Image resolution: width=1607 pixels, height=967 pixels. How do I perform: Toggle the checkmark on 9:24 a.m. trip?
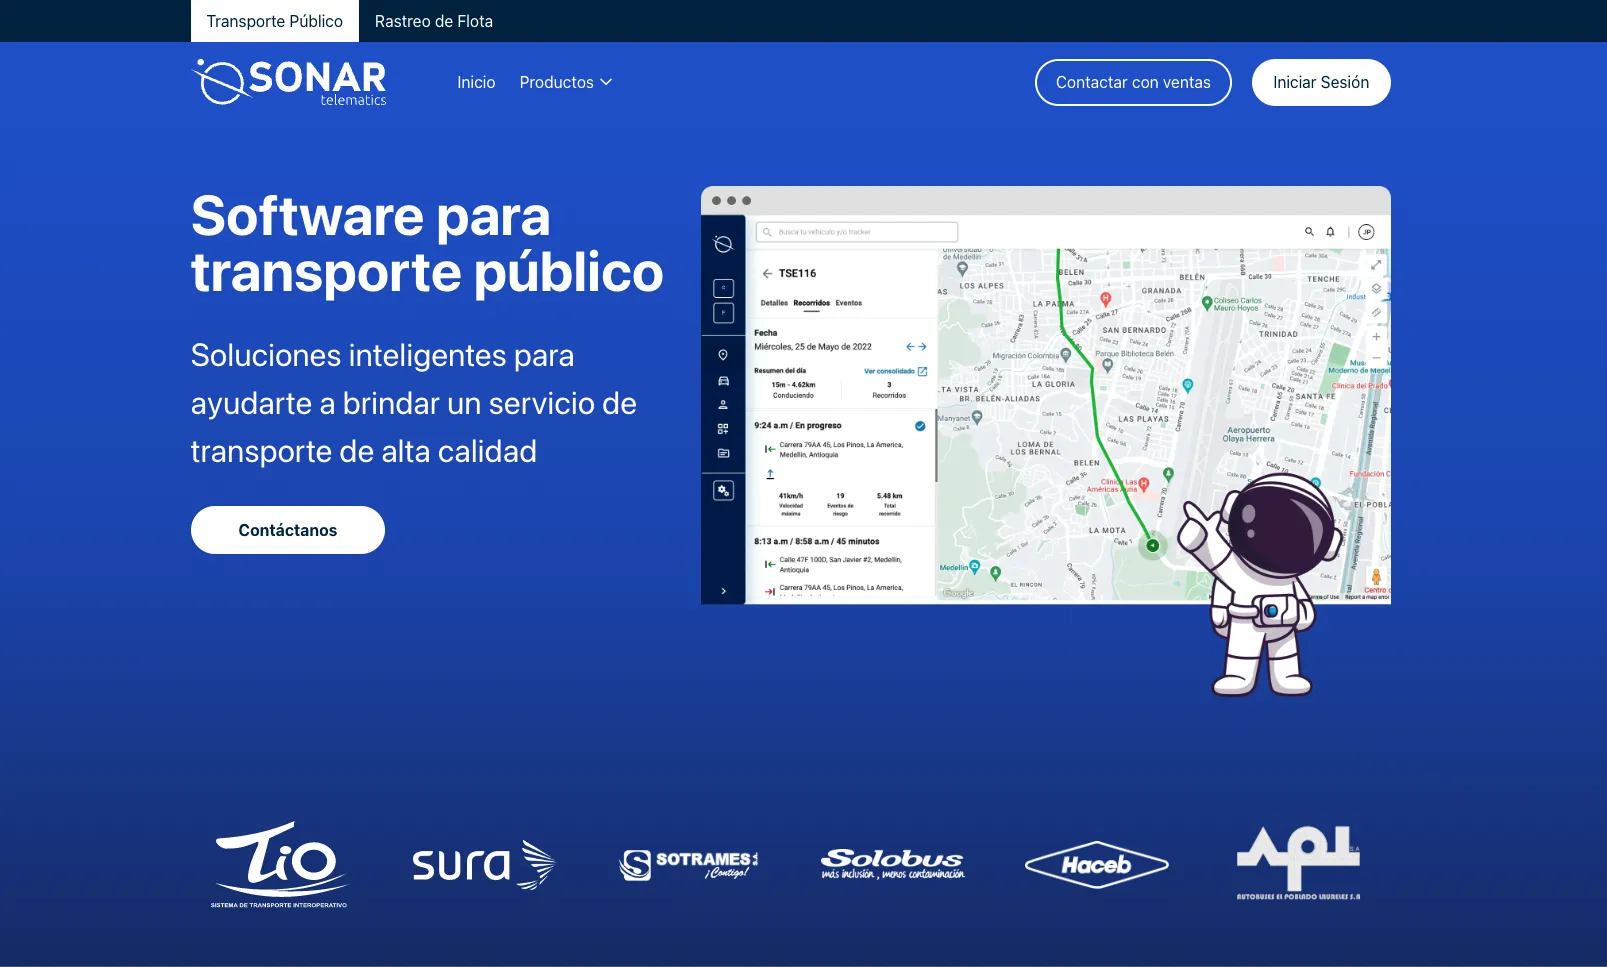coord(920,426)
